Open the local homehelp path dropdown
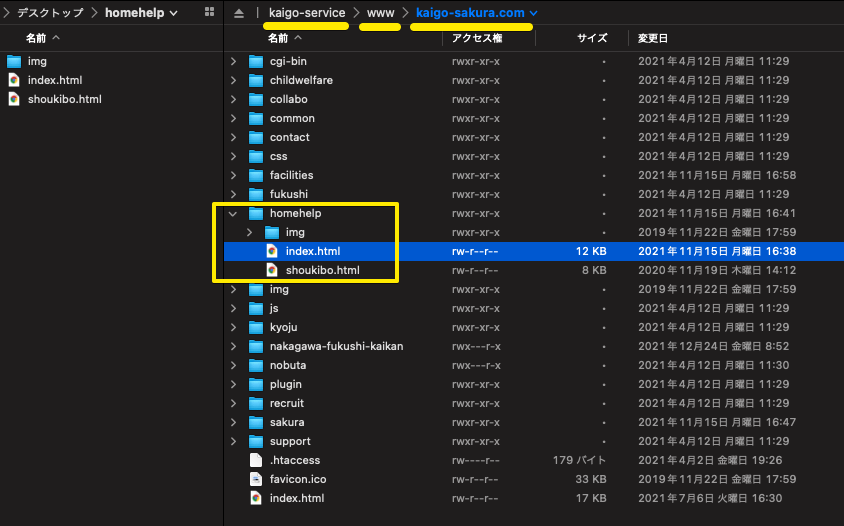The width and height of the screenshot is (844, 526). click(x=175, y=13)
